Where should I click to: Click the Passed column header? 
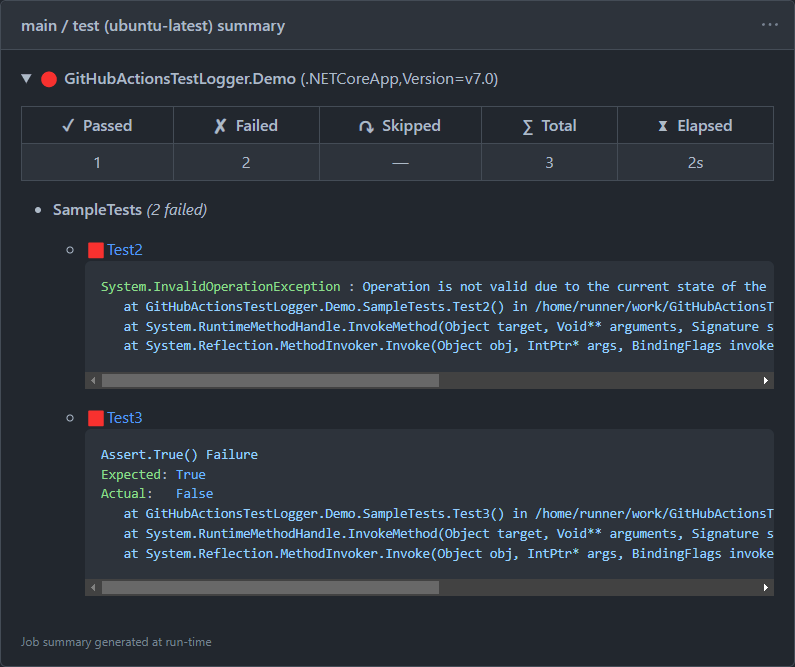[x=97, y=125]
